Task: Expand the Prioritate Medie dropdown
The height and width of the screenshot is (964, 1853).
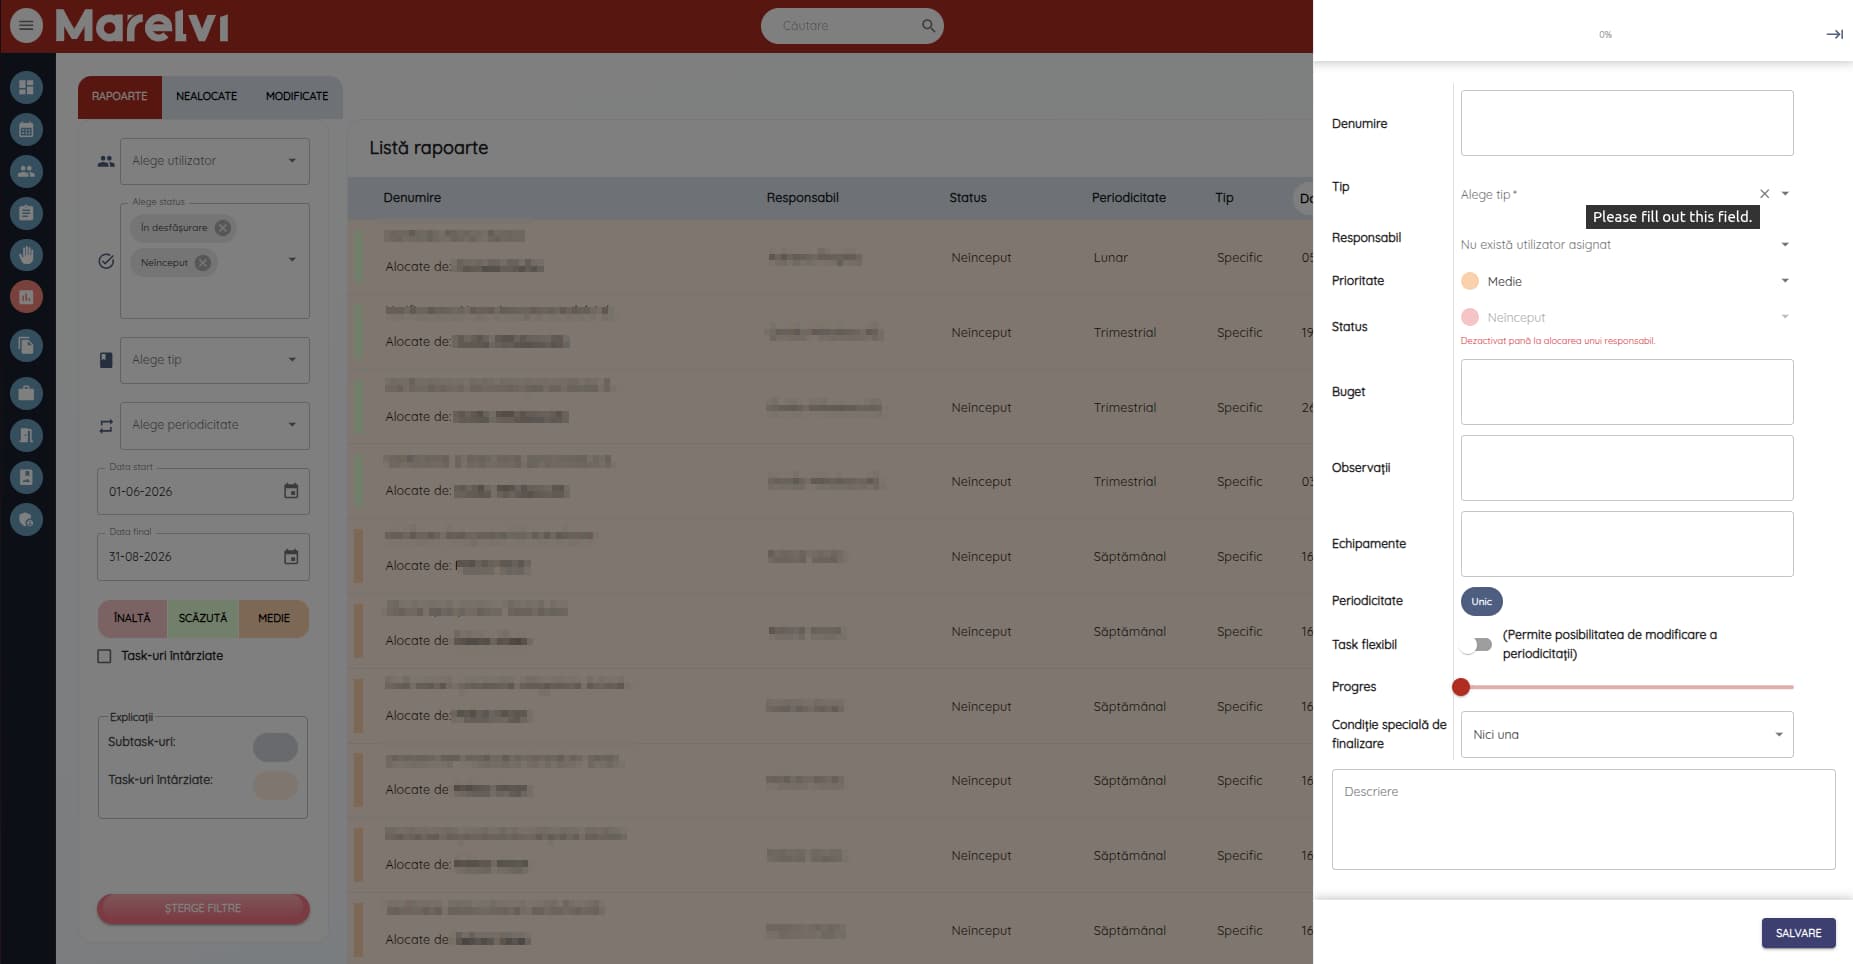Action: pos(1784,281)
